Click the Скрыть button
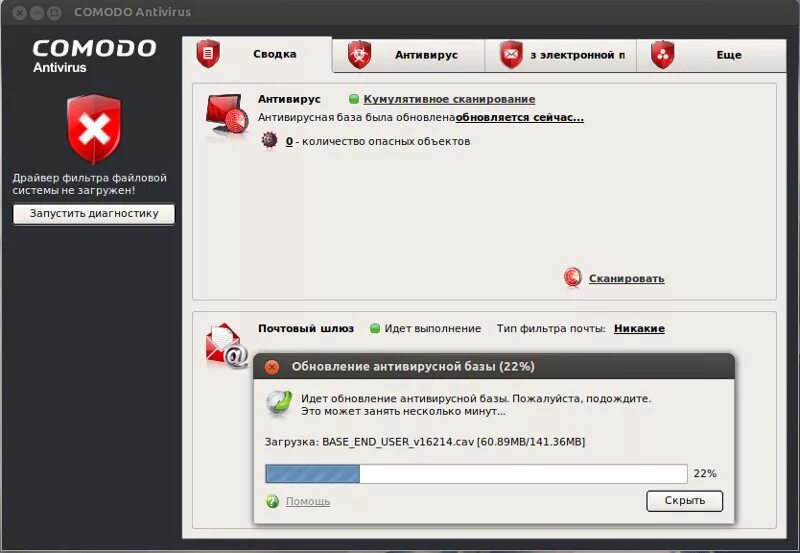 click(x=685, y=501)
